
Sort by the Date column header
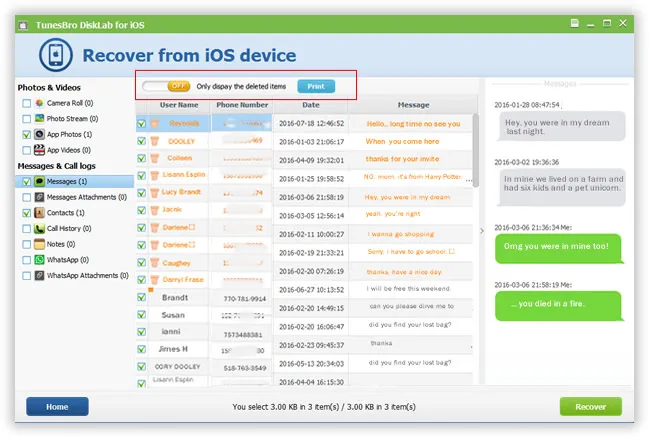point(311,105)
